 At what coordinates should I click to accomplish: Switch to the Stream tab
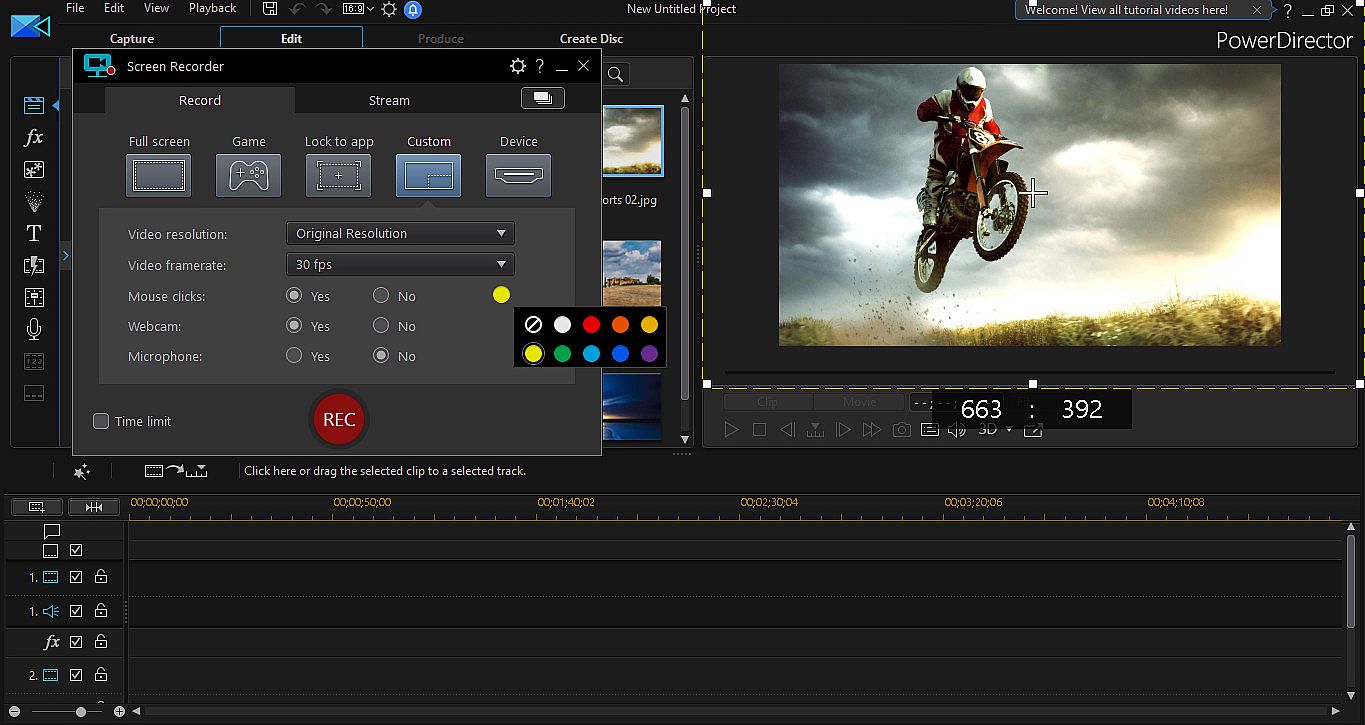389,100
